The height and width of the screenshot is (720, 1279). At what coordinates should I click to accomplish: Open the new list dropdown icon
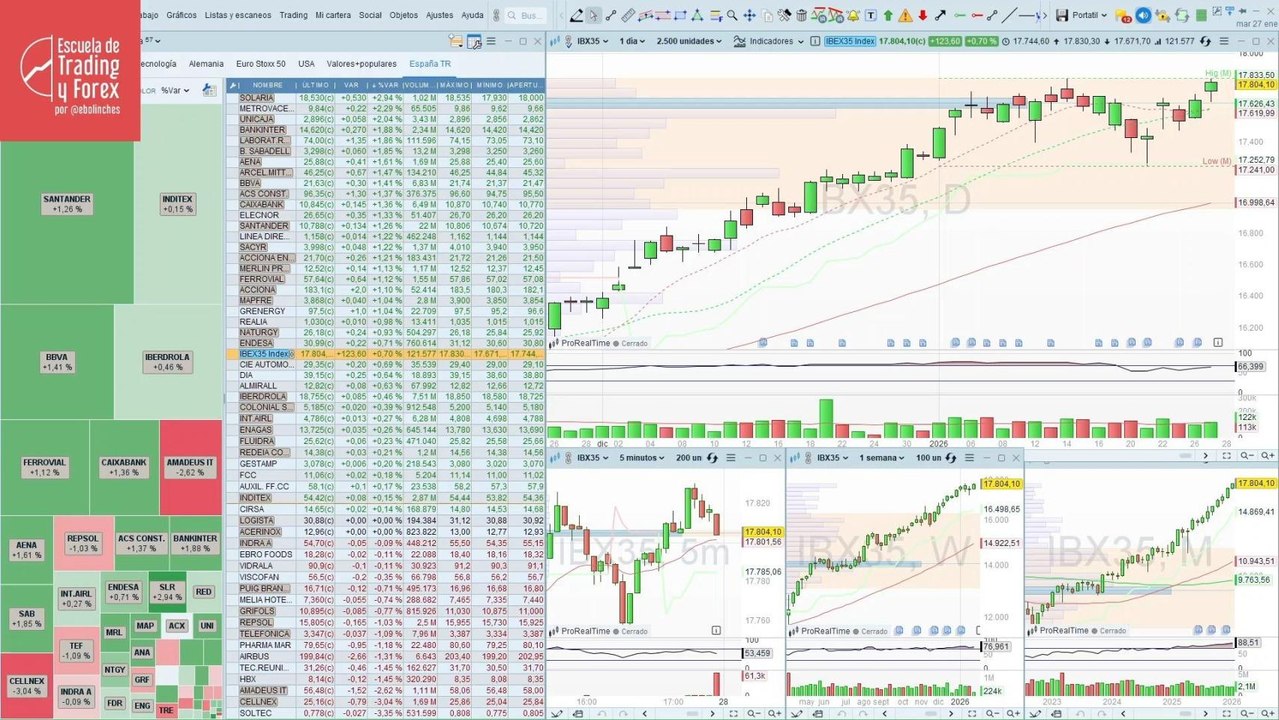click(456, 41)
